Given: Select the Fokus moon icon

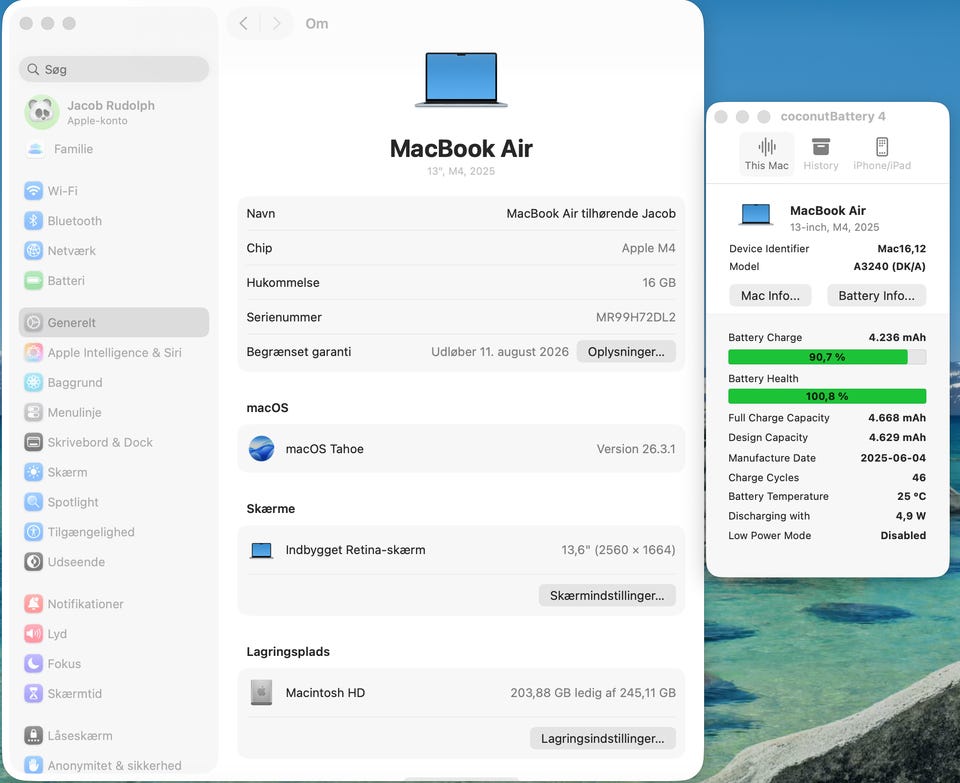Looking at the screenshot, I should point(33,664).
